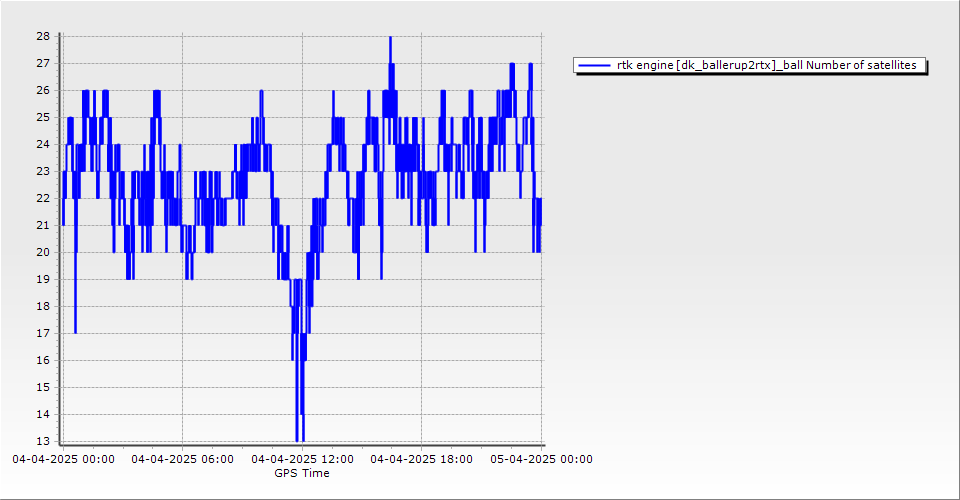
Task: Select x-axis label 04-04-2025 18:00
Action: tap(421, 459)
